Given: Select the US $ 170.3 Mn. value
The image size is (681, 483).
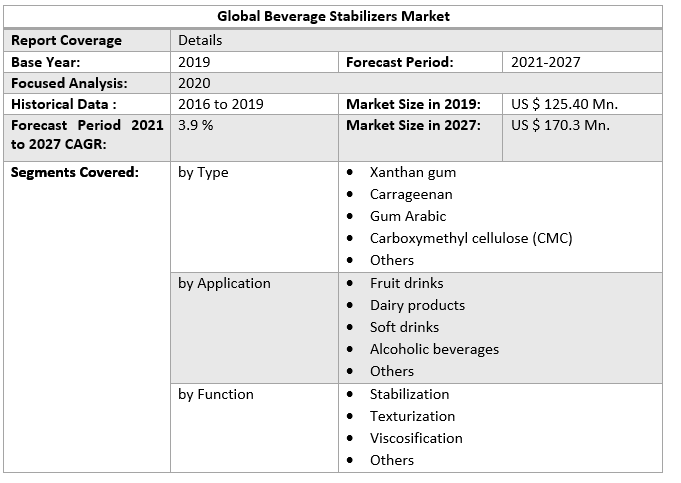Looking at the screenshot, I should click(x=560, y=125).
